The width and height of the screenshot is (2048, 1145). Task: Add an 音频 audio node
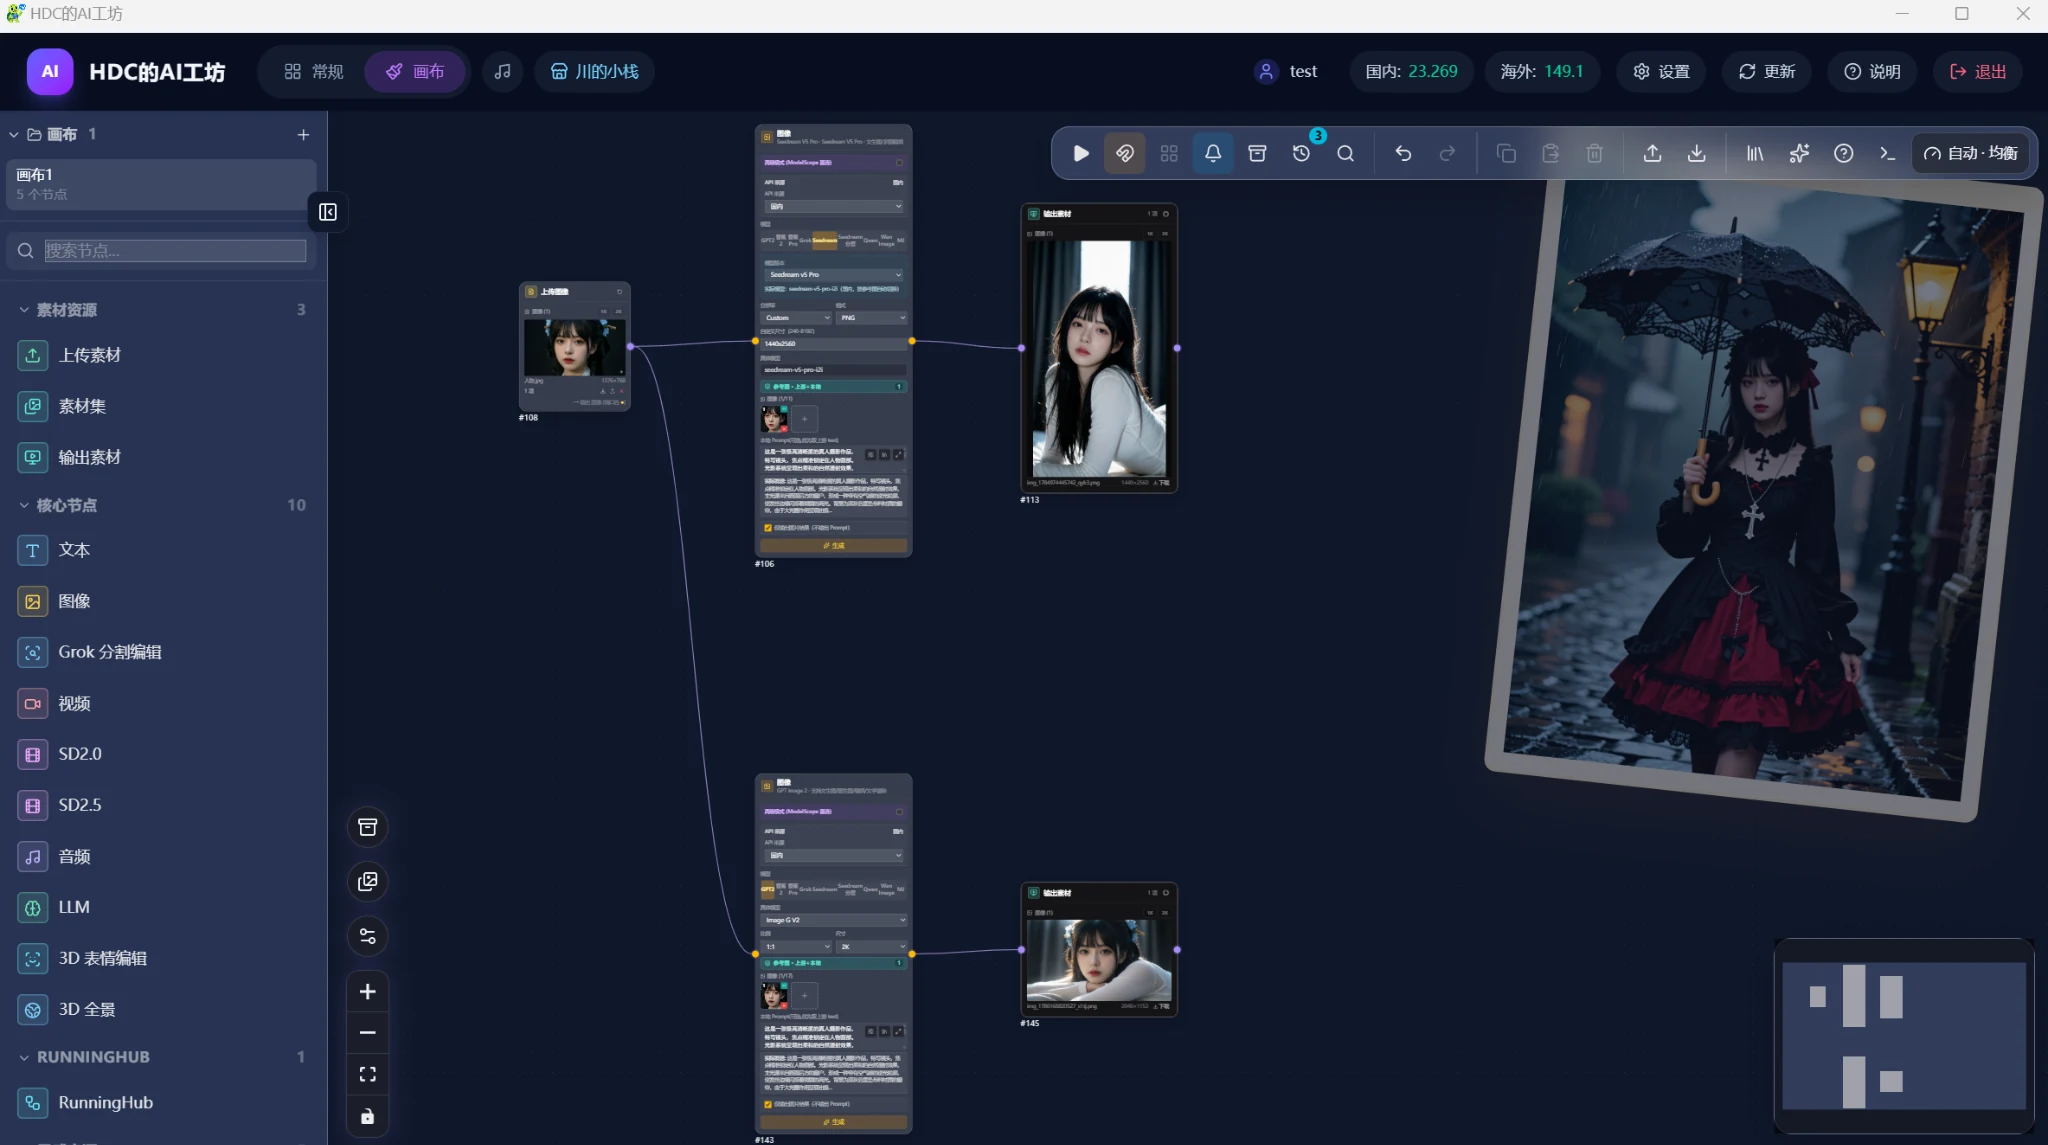[x=161, y=857]
